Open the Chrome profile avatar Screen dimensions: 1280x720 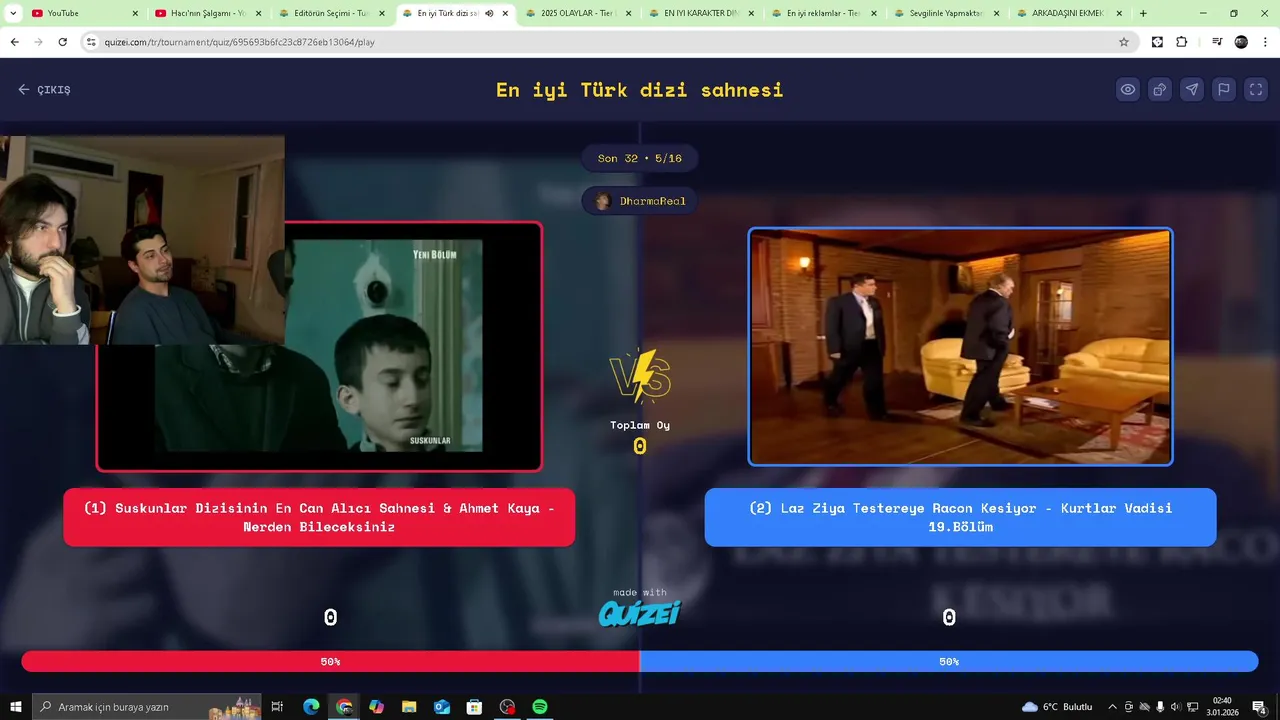(x=1241, y=42)
